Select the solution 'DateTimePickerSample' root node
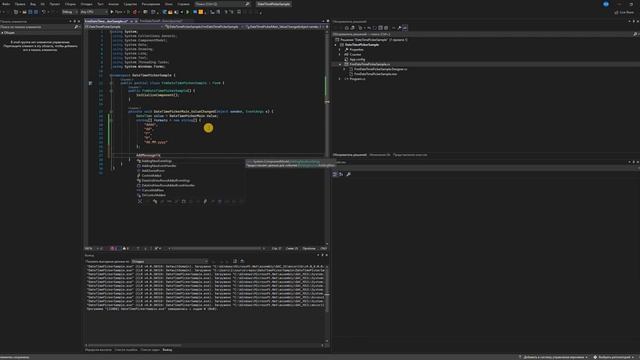 pyautogui.click(x=373, y=40)
